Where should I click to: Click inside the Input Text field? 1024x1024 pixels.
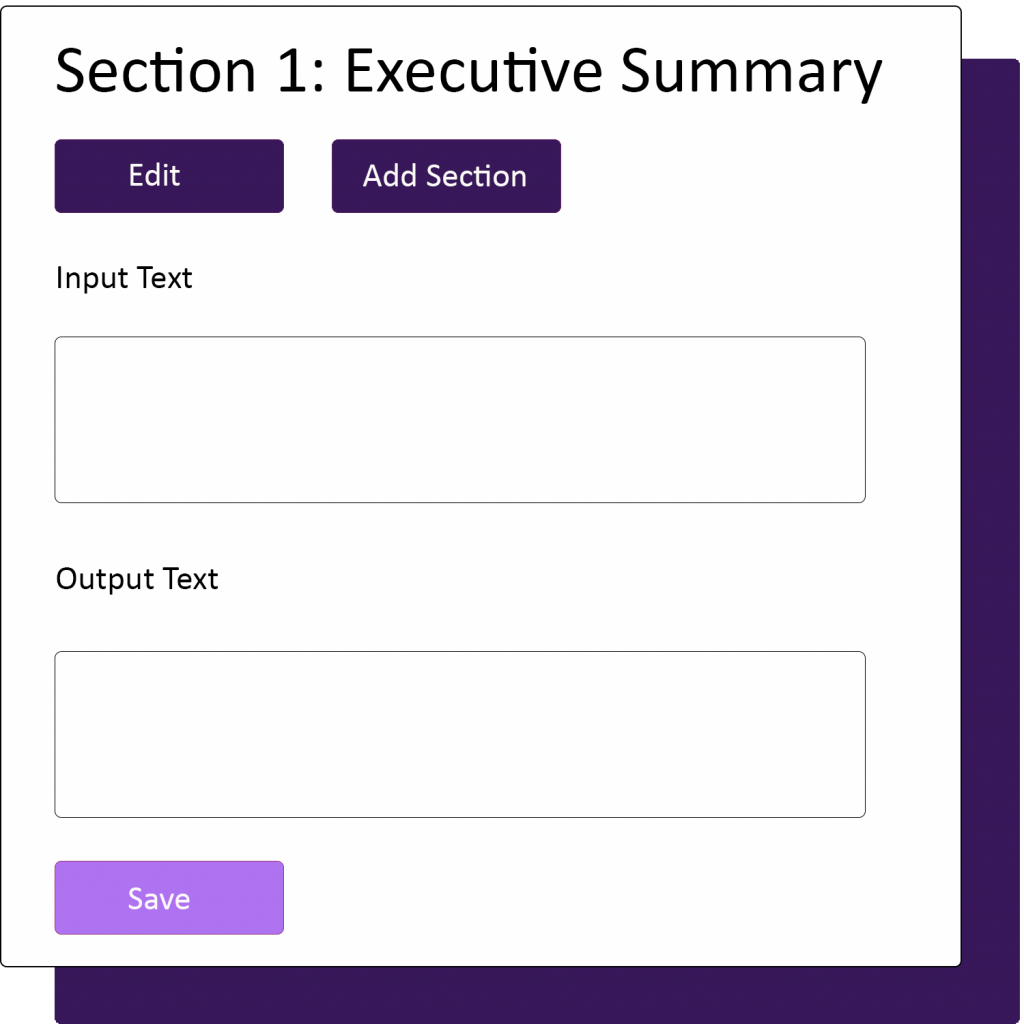[x=460, y=418]
